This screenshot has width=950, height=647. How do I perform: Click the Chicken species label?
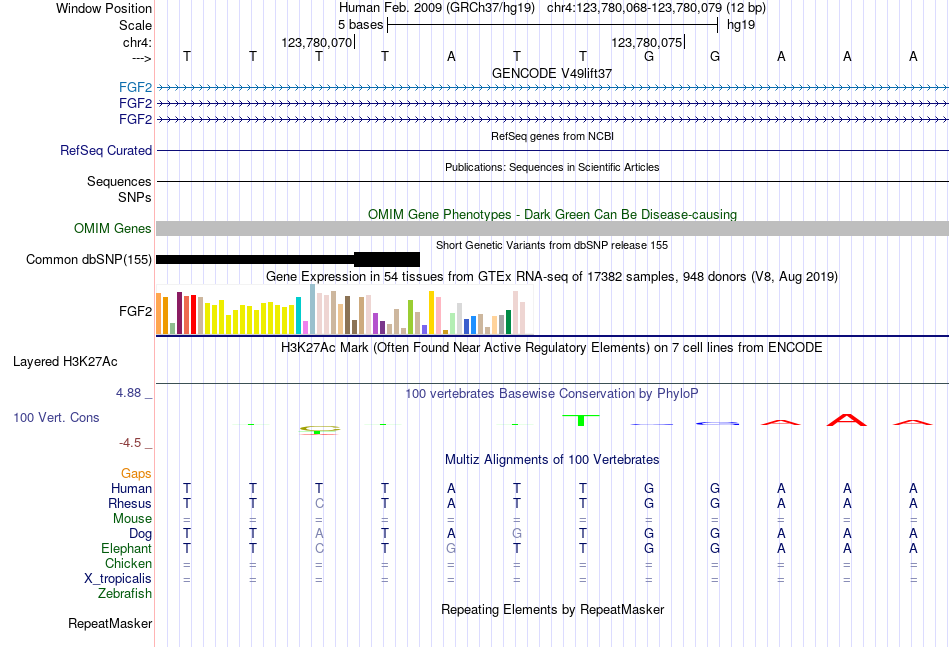(x=128, y=563)
